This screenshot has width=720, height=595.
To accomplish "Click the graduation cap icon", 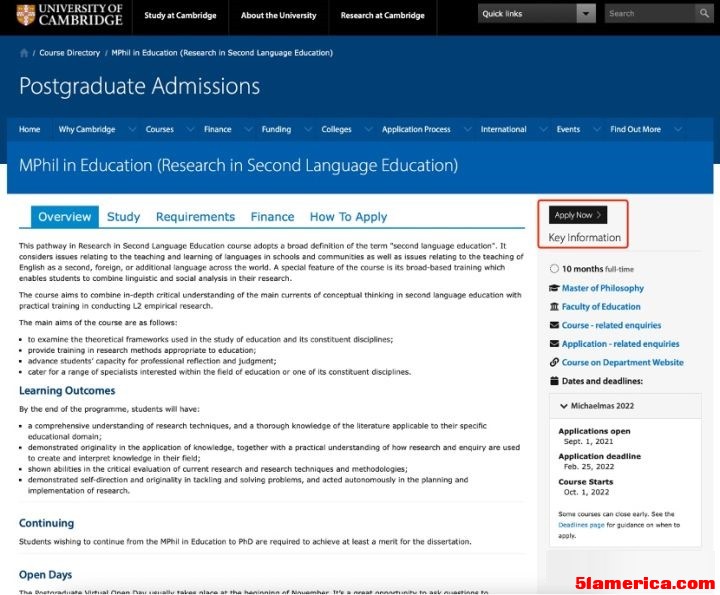I will coord(554,288).
